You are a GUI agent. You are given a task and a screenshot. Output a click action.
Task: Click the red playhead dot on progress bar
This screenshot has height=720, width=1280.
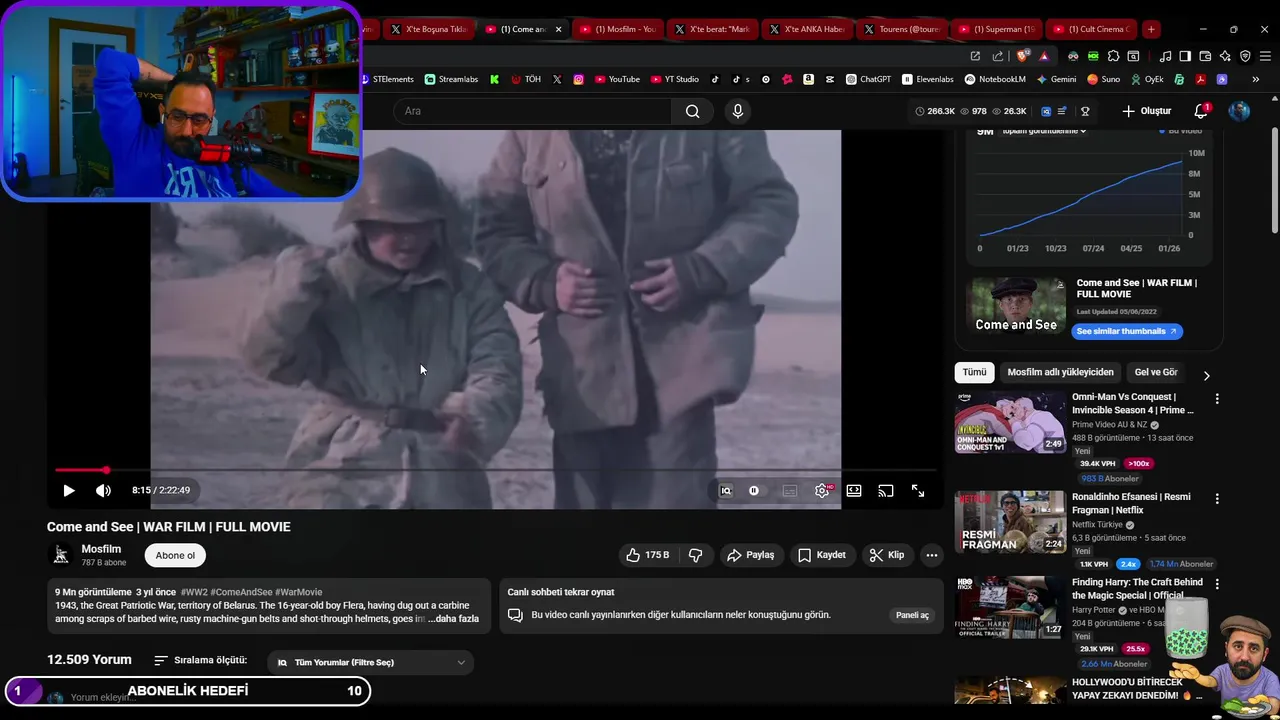[106, 470]
